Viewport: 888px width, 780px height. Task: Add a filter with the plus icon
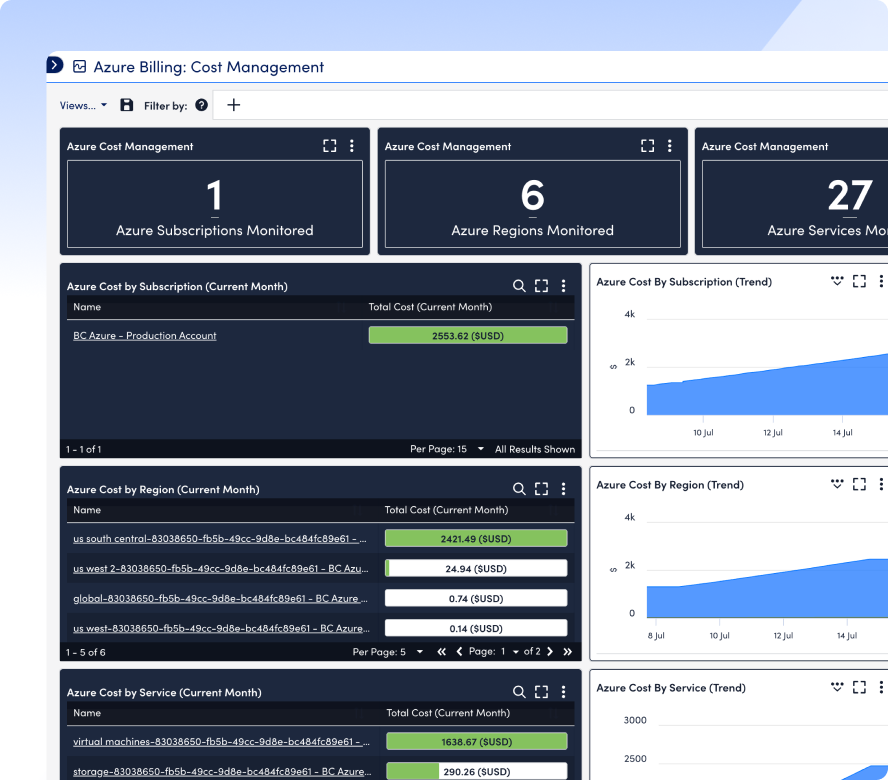coord(233,105)
